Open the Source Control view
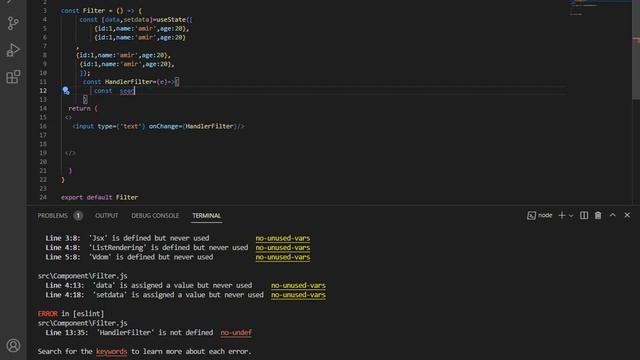The image size is (640, 360). (x=13, y=23)
